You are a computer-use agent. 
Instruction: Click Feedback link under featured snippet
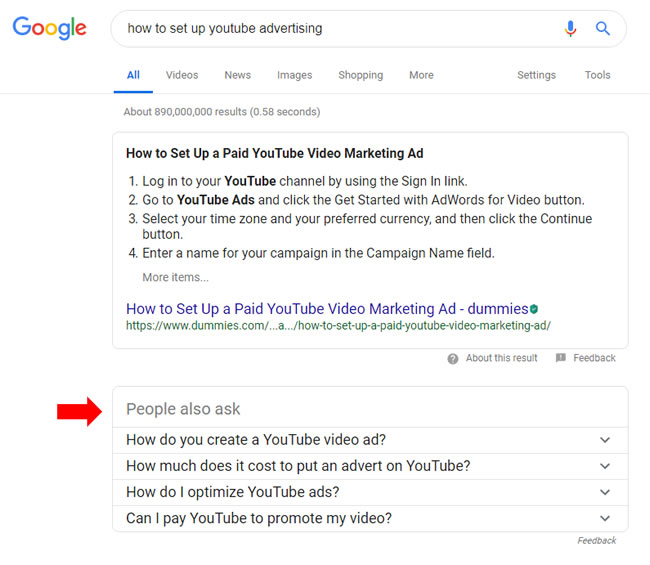594,358
